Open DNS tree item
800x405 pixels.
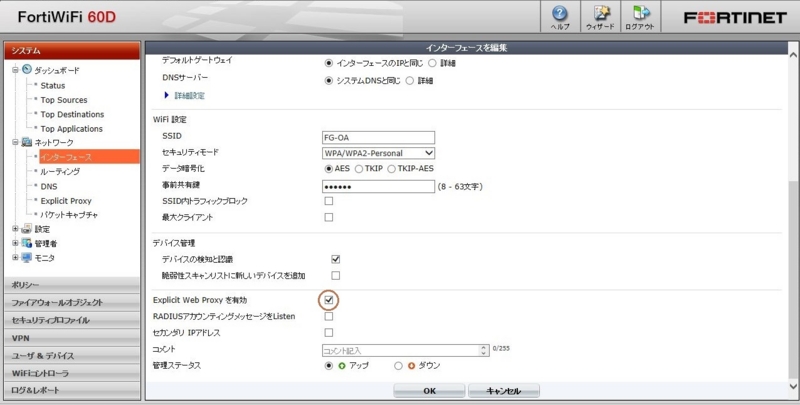pyautogui.click(x=49, y=186)
